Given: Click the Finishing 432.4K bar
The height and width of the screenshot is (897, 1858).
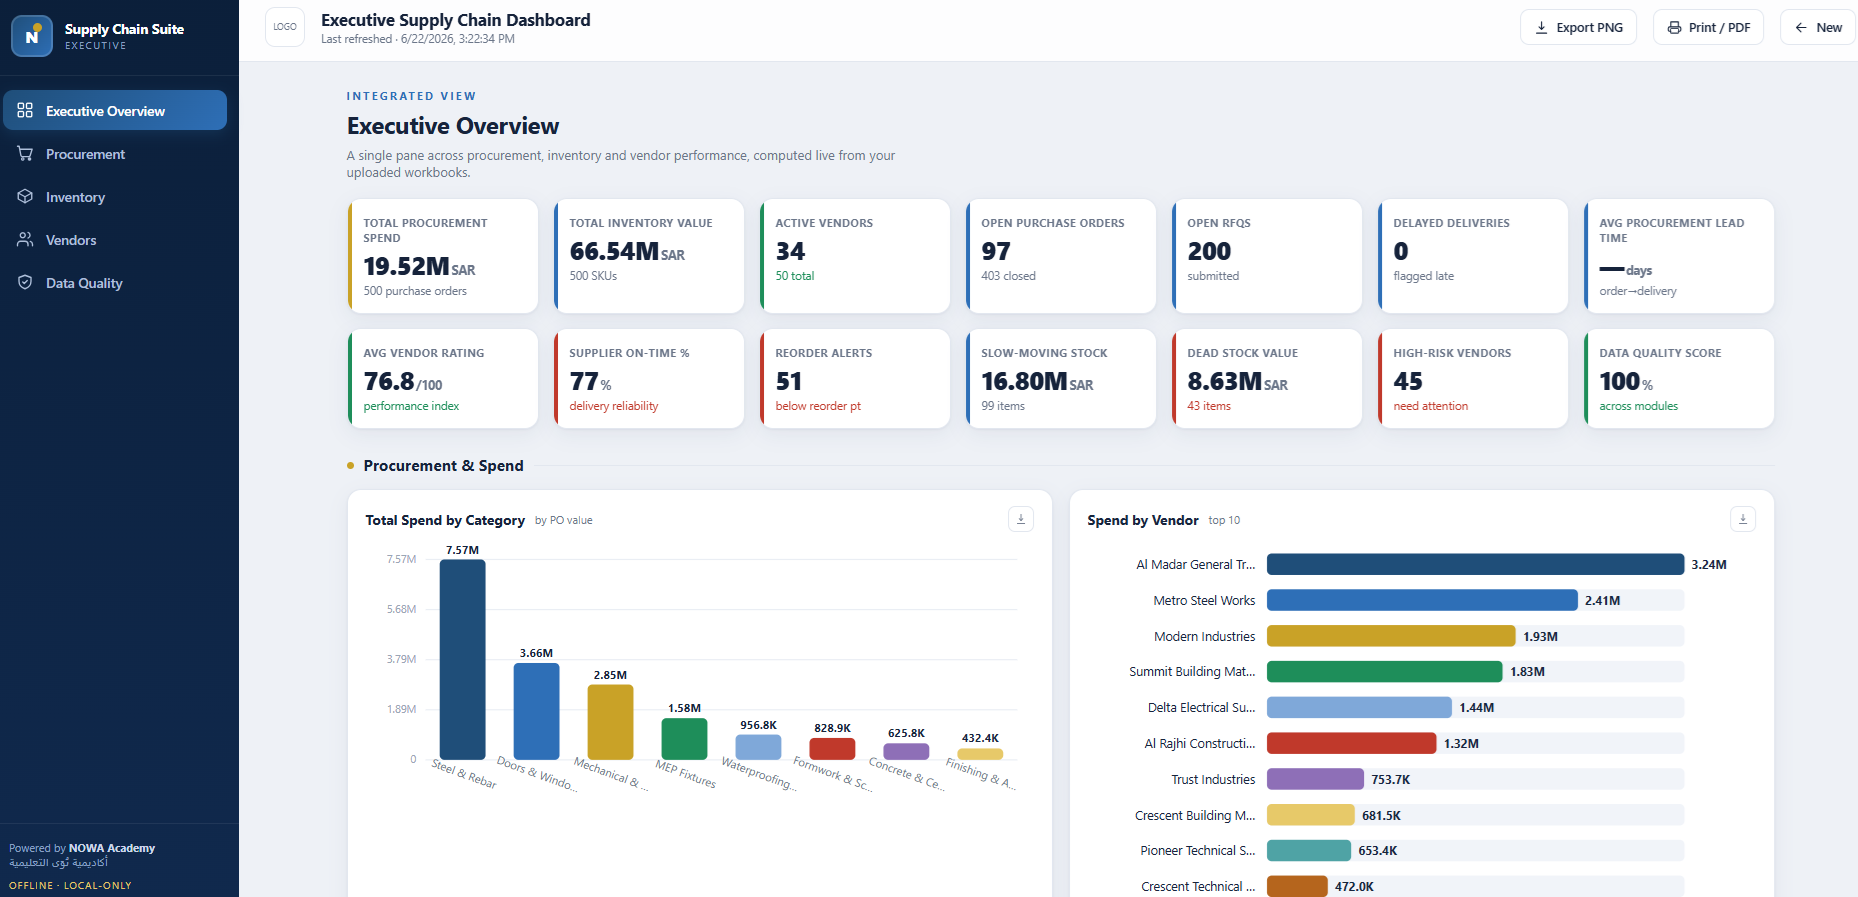Looking at the screenshot, I should 980,754.
